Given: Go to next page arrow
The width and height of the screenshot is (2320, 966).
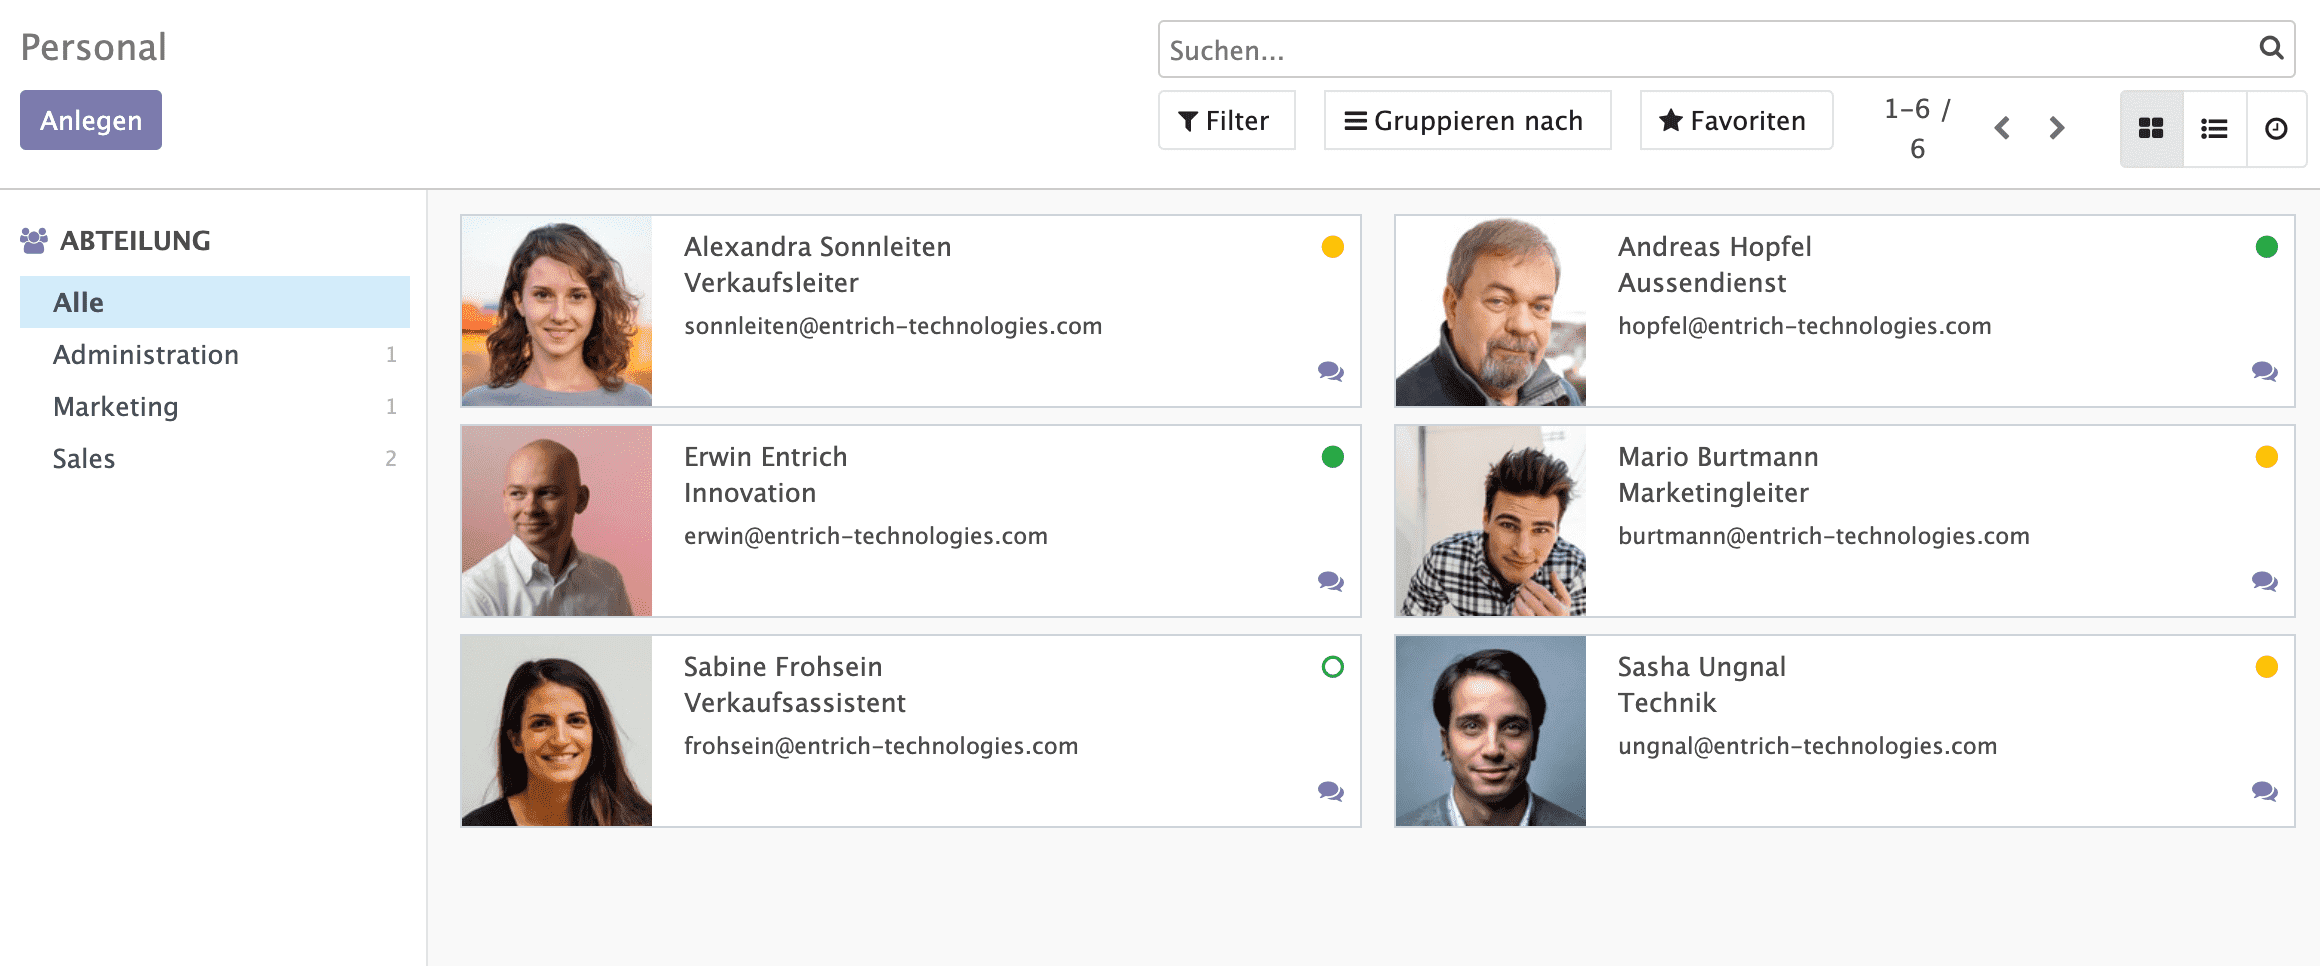Looking at the screenshot, I should click(2057, 128).
